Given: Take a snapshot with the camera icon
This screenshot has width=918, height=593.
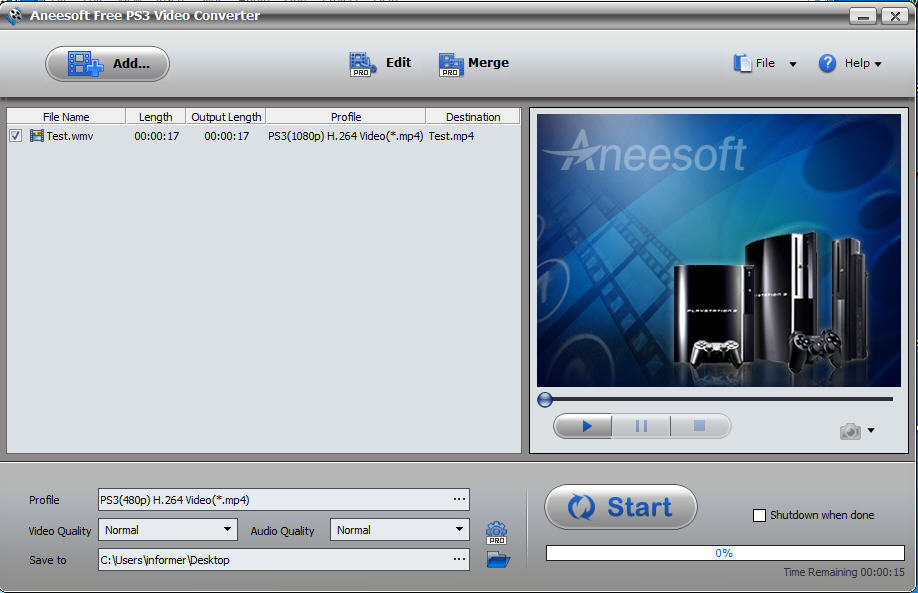Looking at the screenshot, I should point(848,430).
